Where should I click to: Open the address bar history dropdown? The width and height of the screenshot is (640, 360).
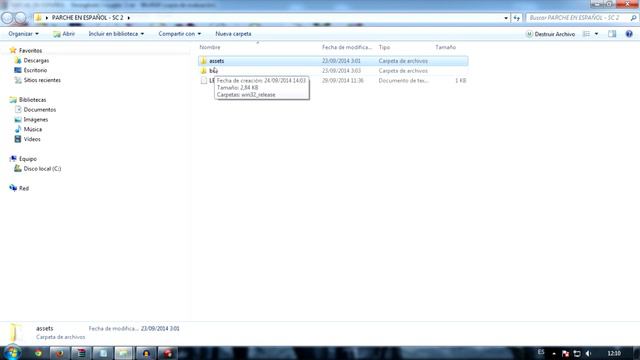tap(506, 18)
